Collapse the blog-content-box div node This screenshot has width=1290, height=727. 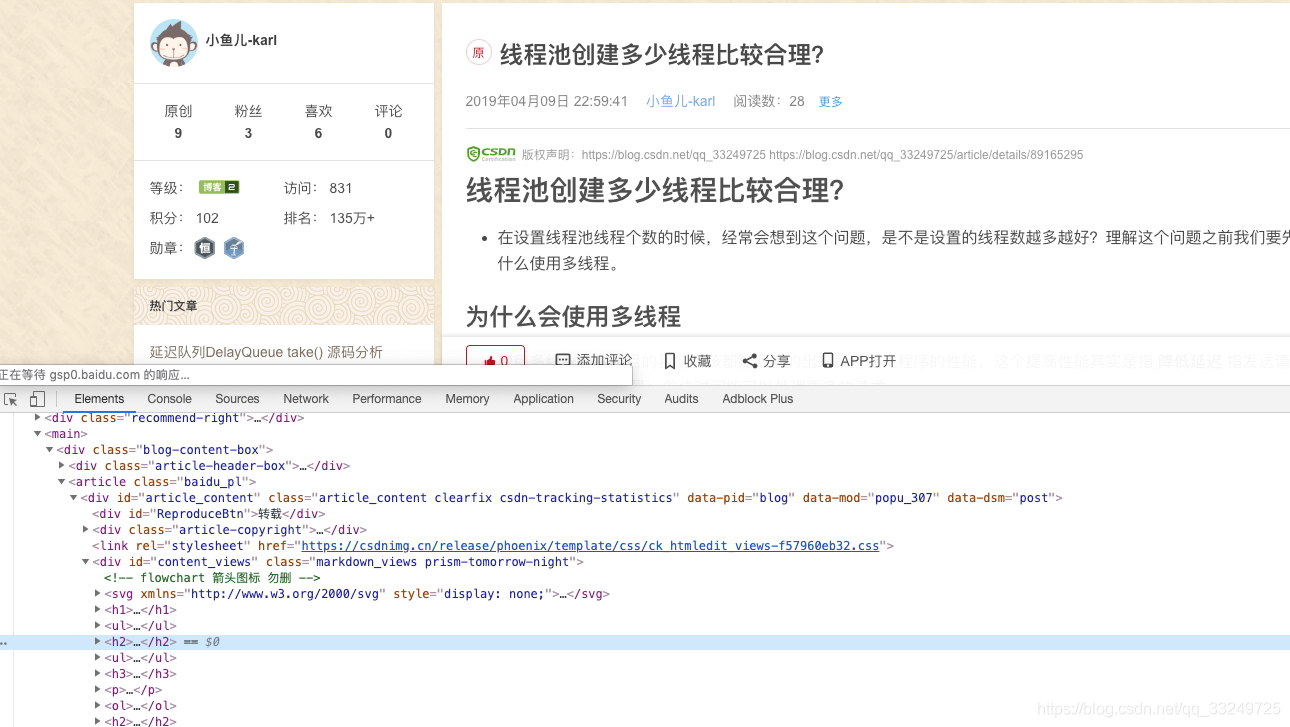(50, 450)
